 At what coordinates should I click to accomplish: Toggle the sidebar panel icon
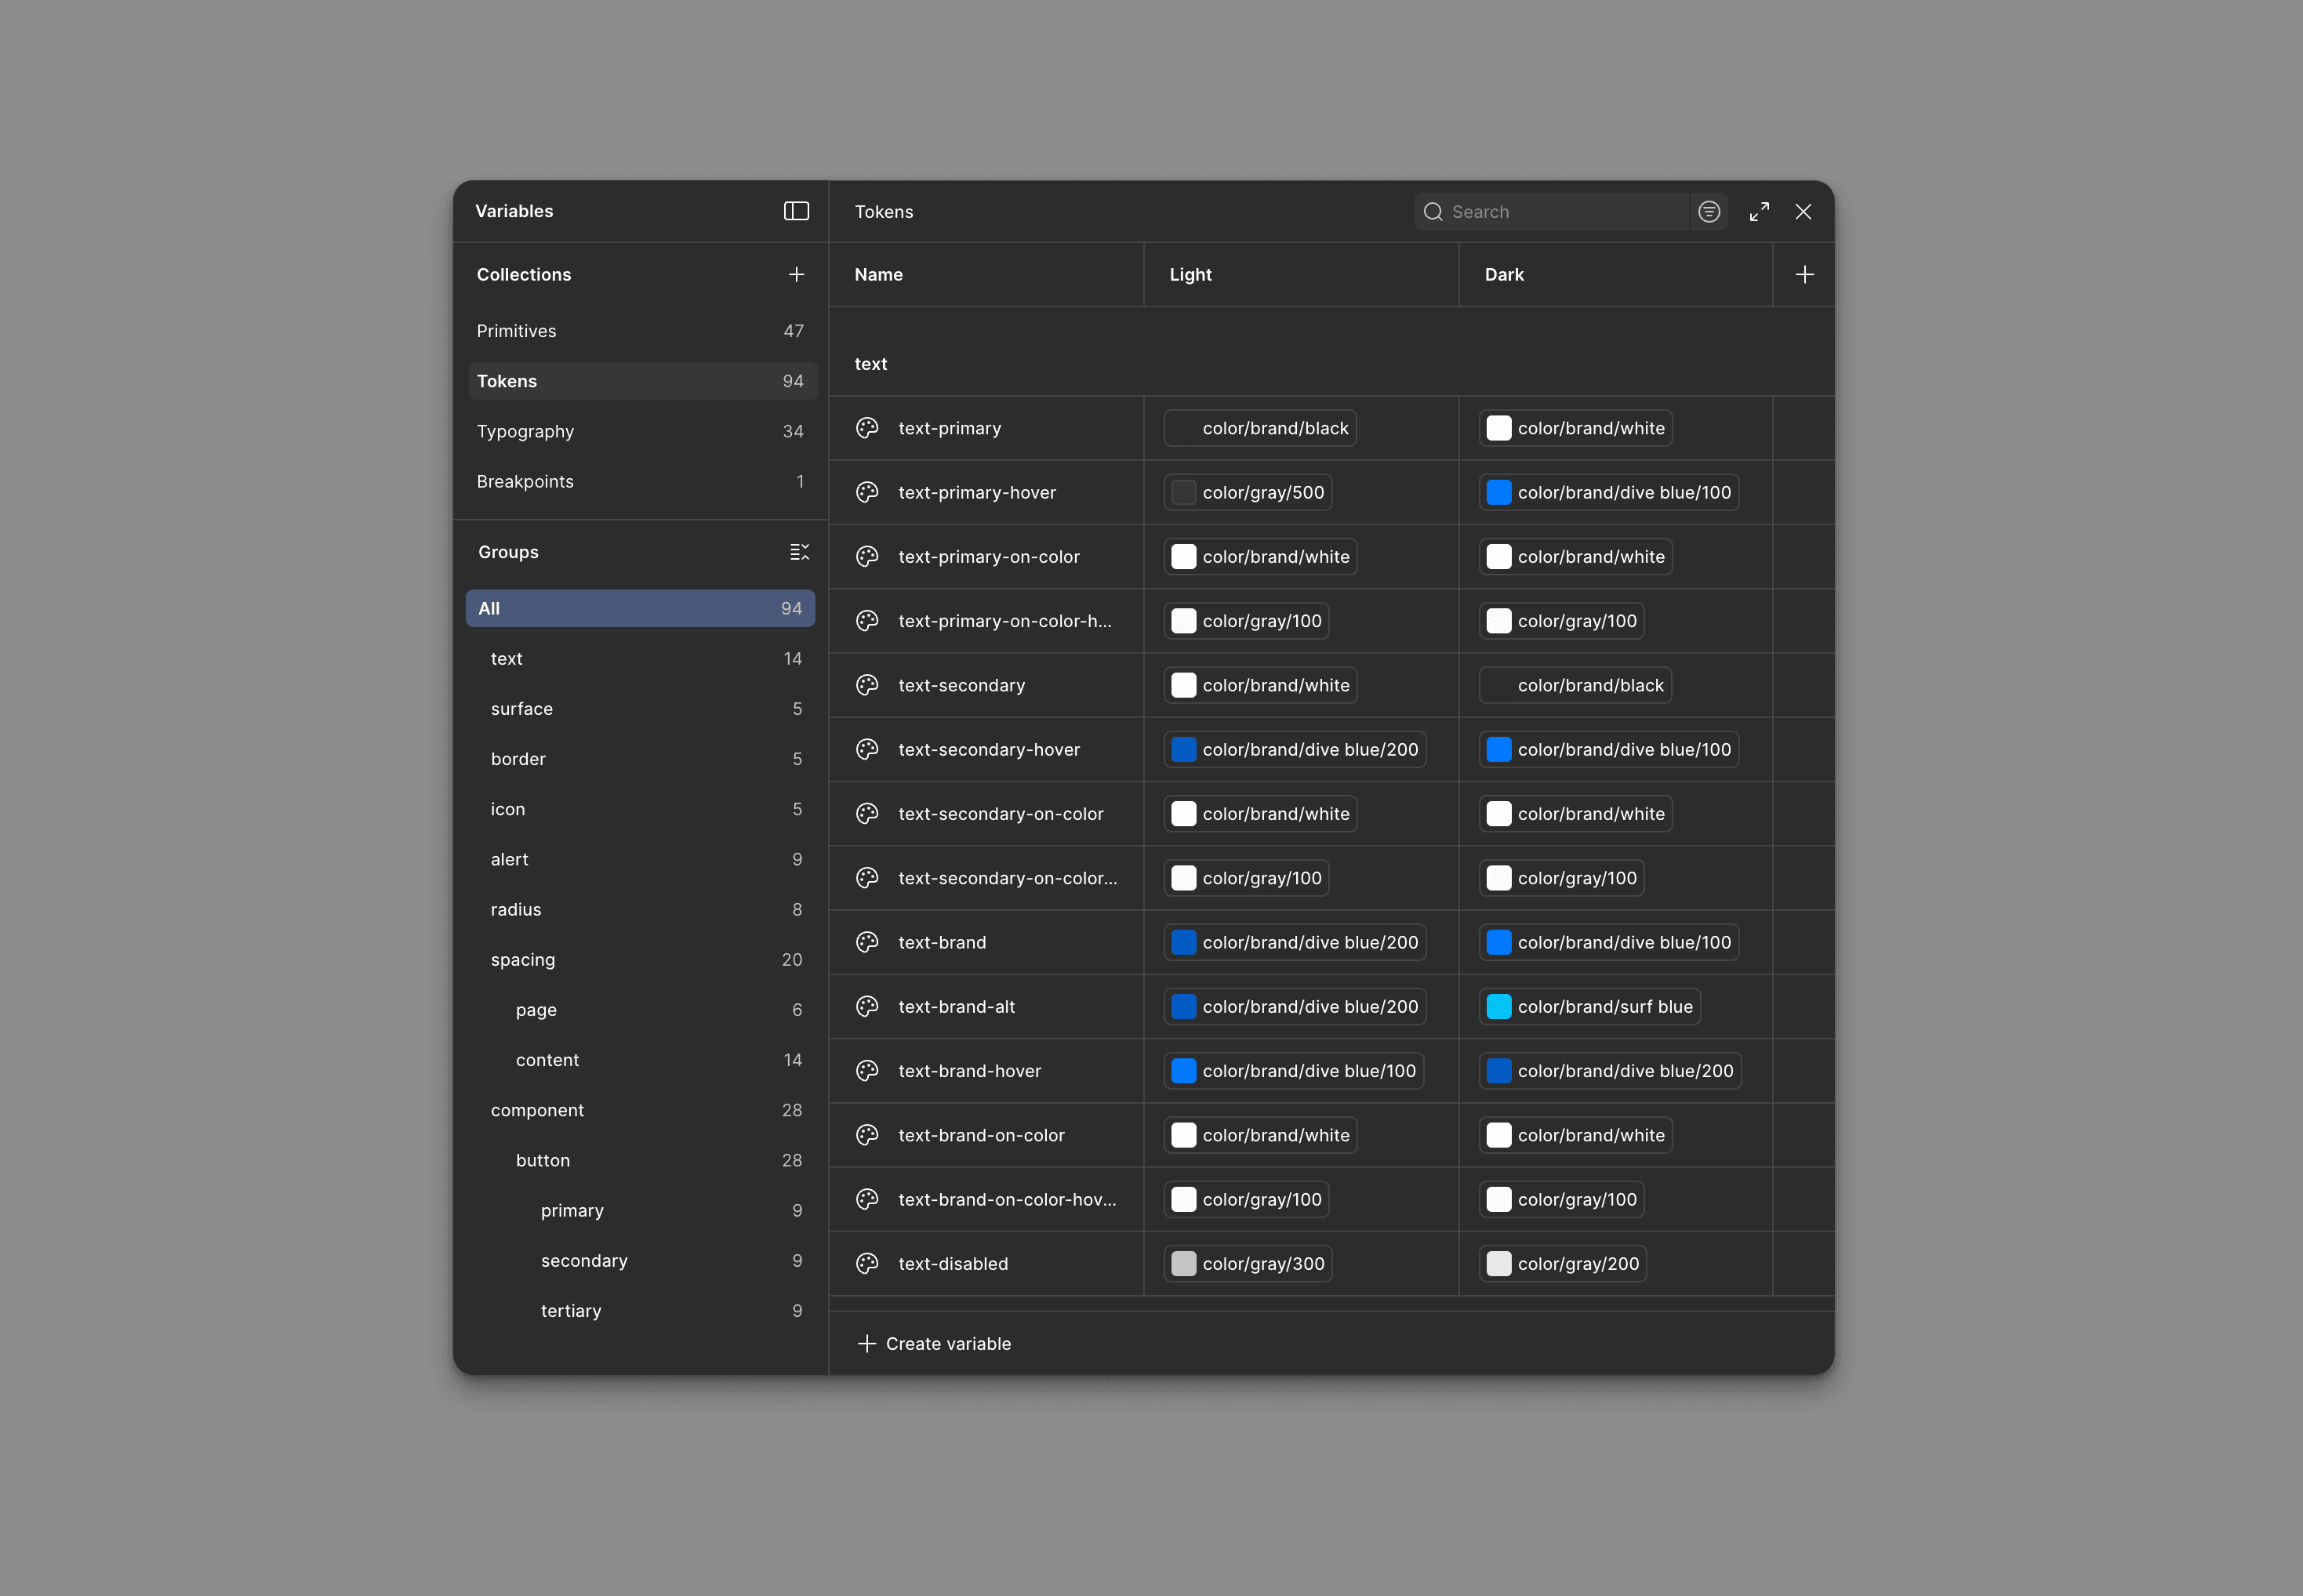pyautogui.click(x=796, y=211)
